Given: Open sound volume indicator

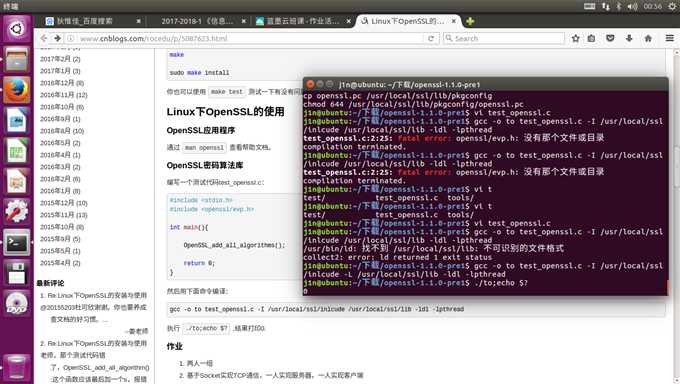Looking at the screenshot, I should click(632, 6).
